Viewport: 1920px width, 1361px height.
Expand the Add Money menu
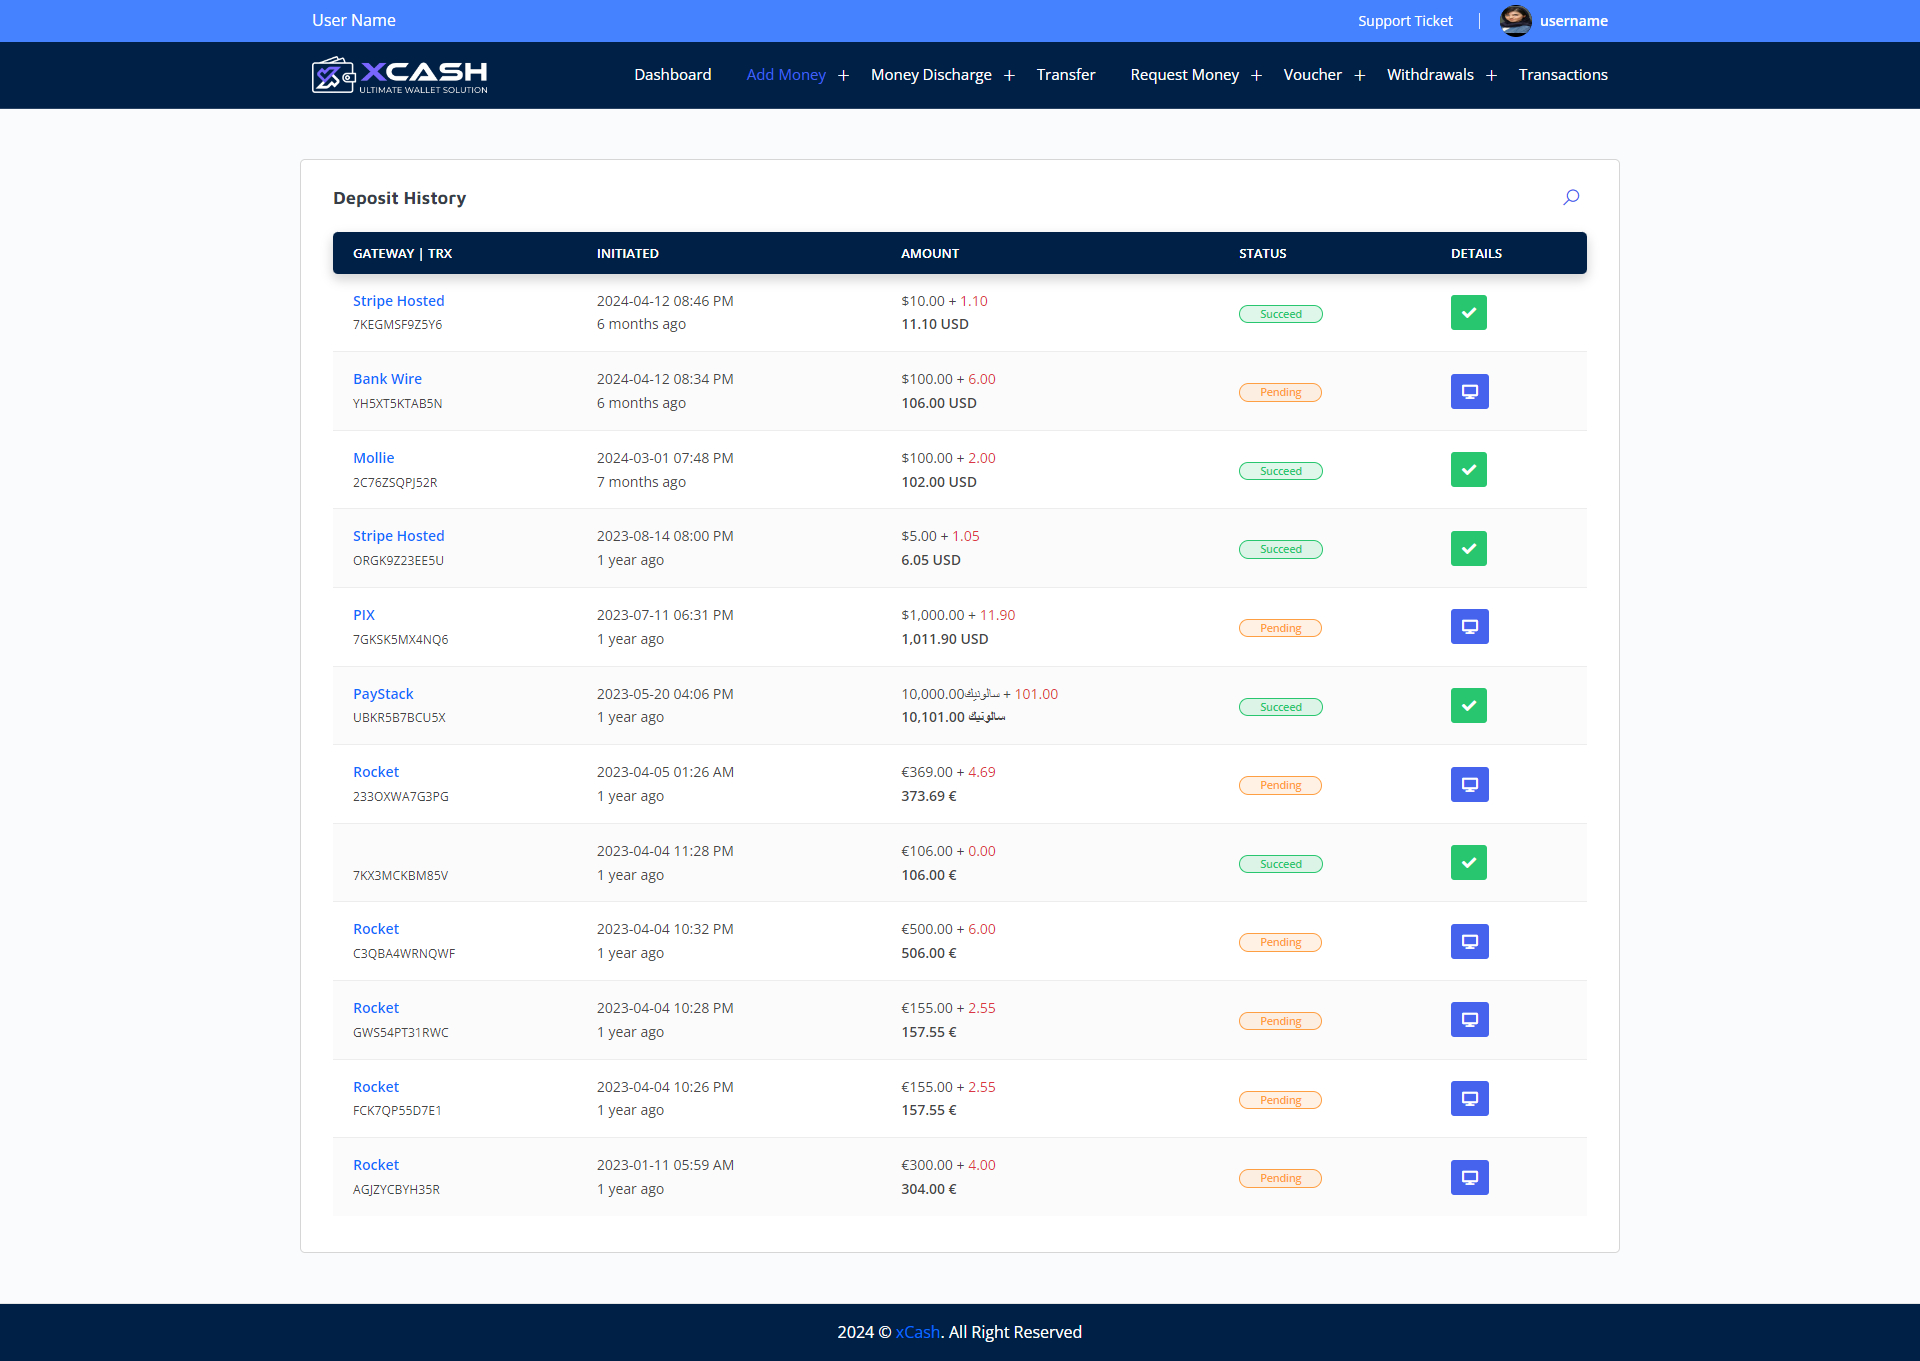(786, 74)
